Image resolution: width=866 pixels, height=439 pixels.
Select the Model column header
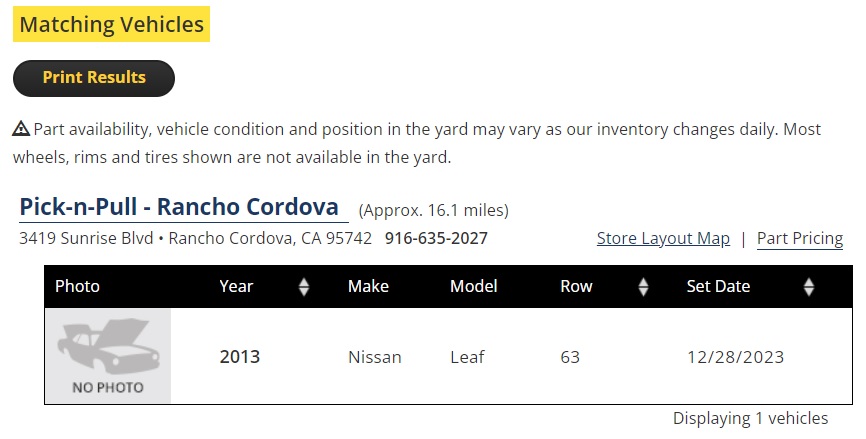[x=473, y=287]
